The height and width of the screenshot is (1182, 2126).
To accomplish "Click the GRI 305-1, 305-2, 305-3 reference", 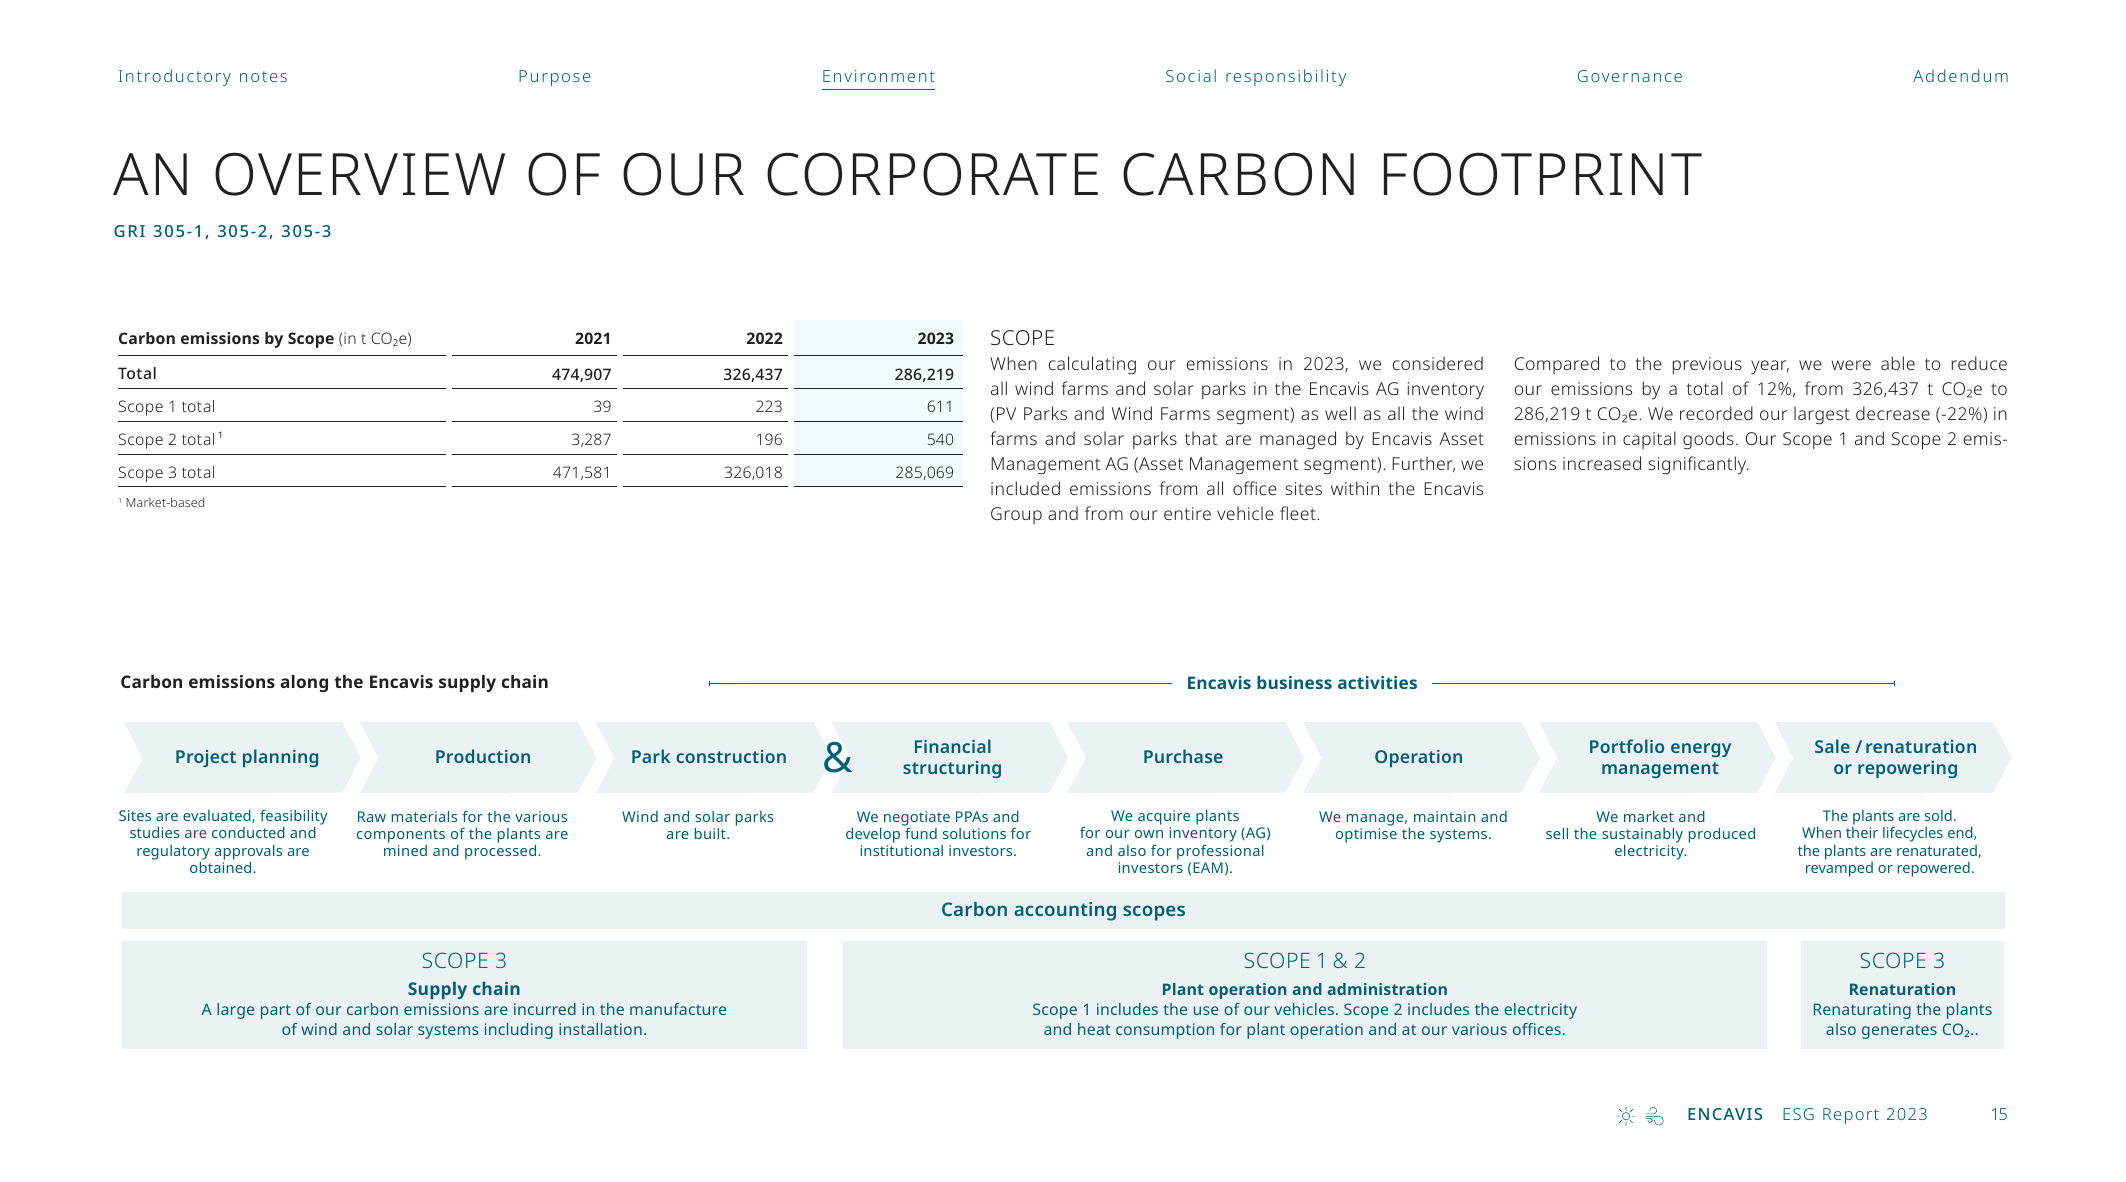I will tap(222, 231).
